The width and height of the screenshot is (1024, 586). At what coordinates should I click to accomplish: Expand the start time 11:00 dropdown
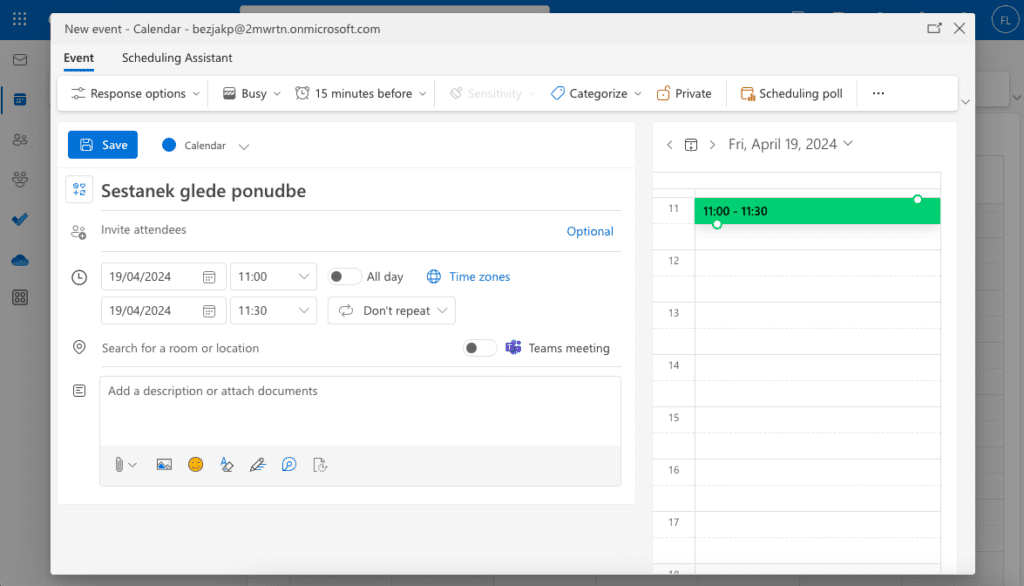304,277
